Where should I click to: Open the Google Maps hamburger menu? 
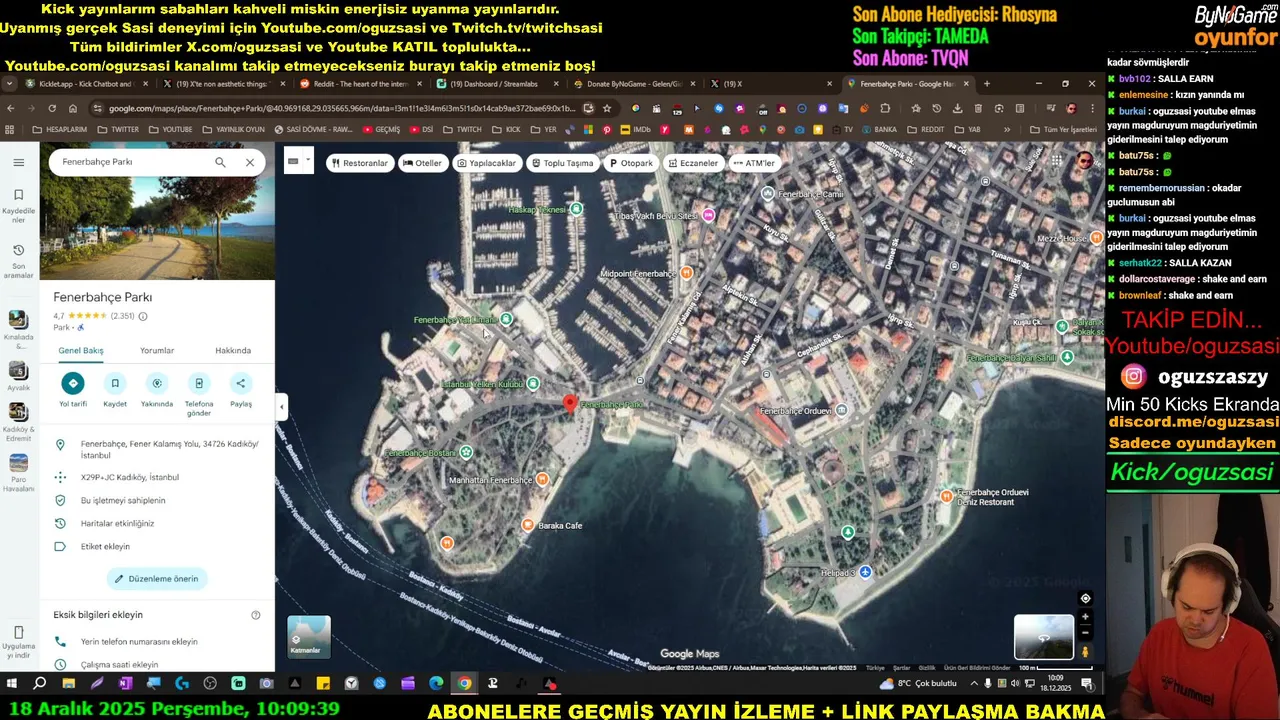(18, 162)
